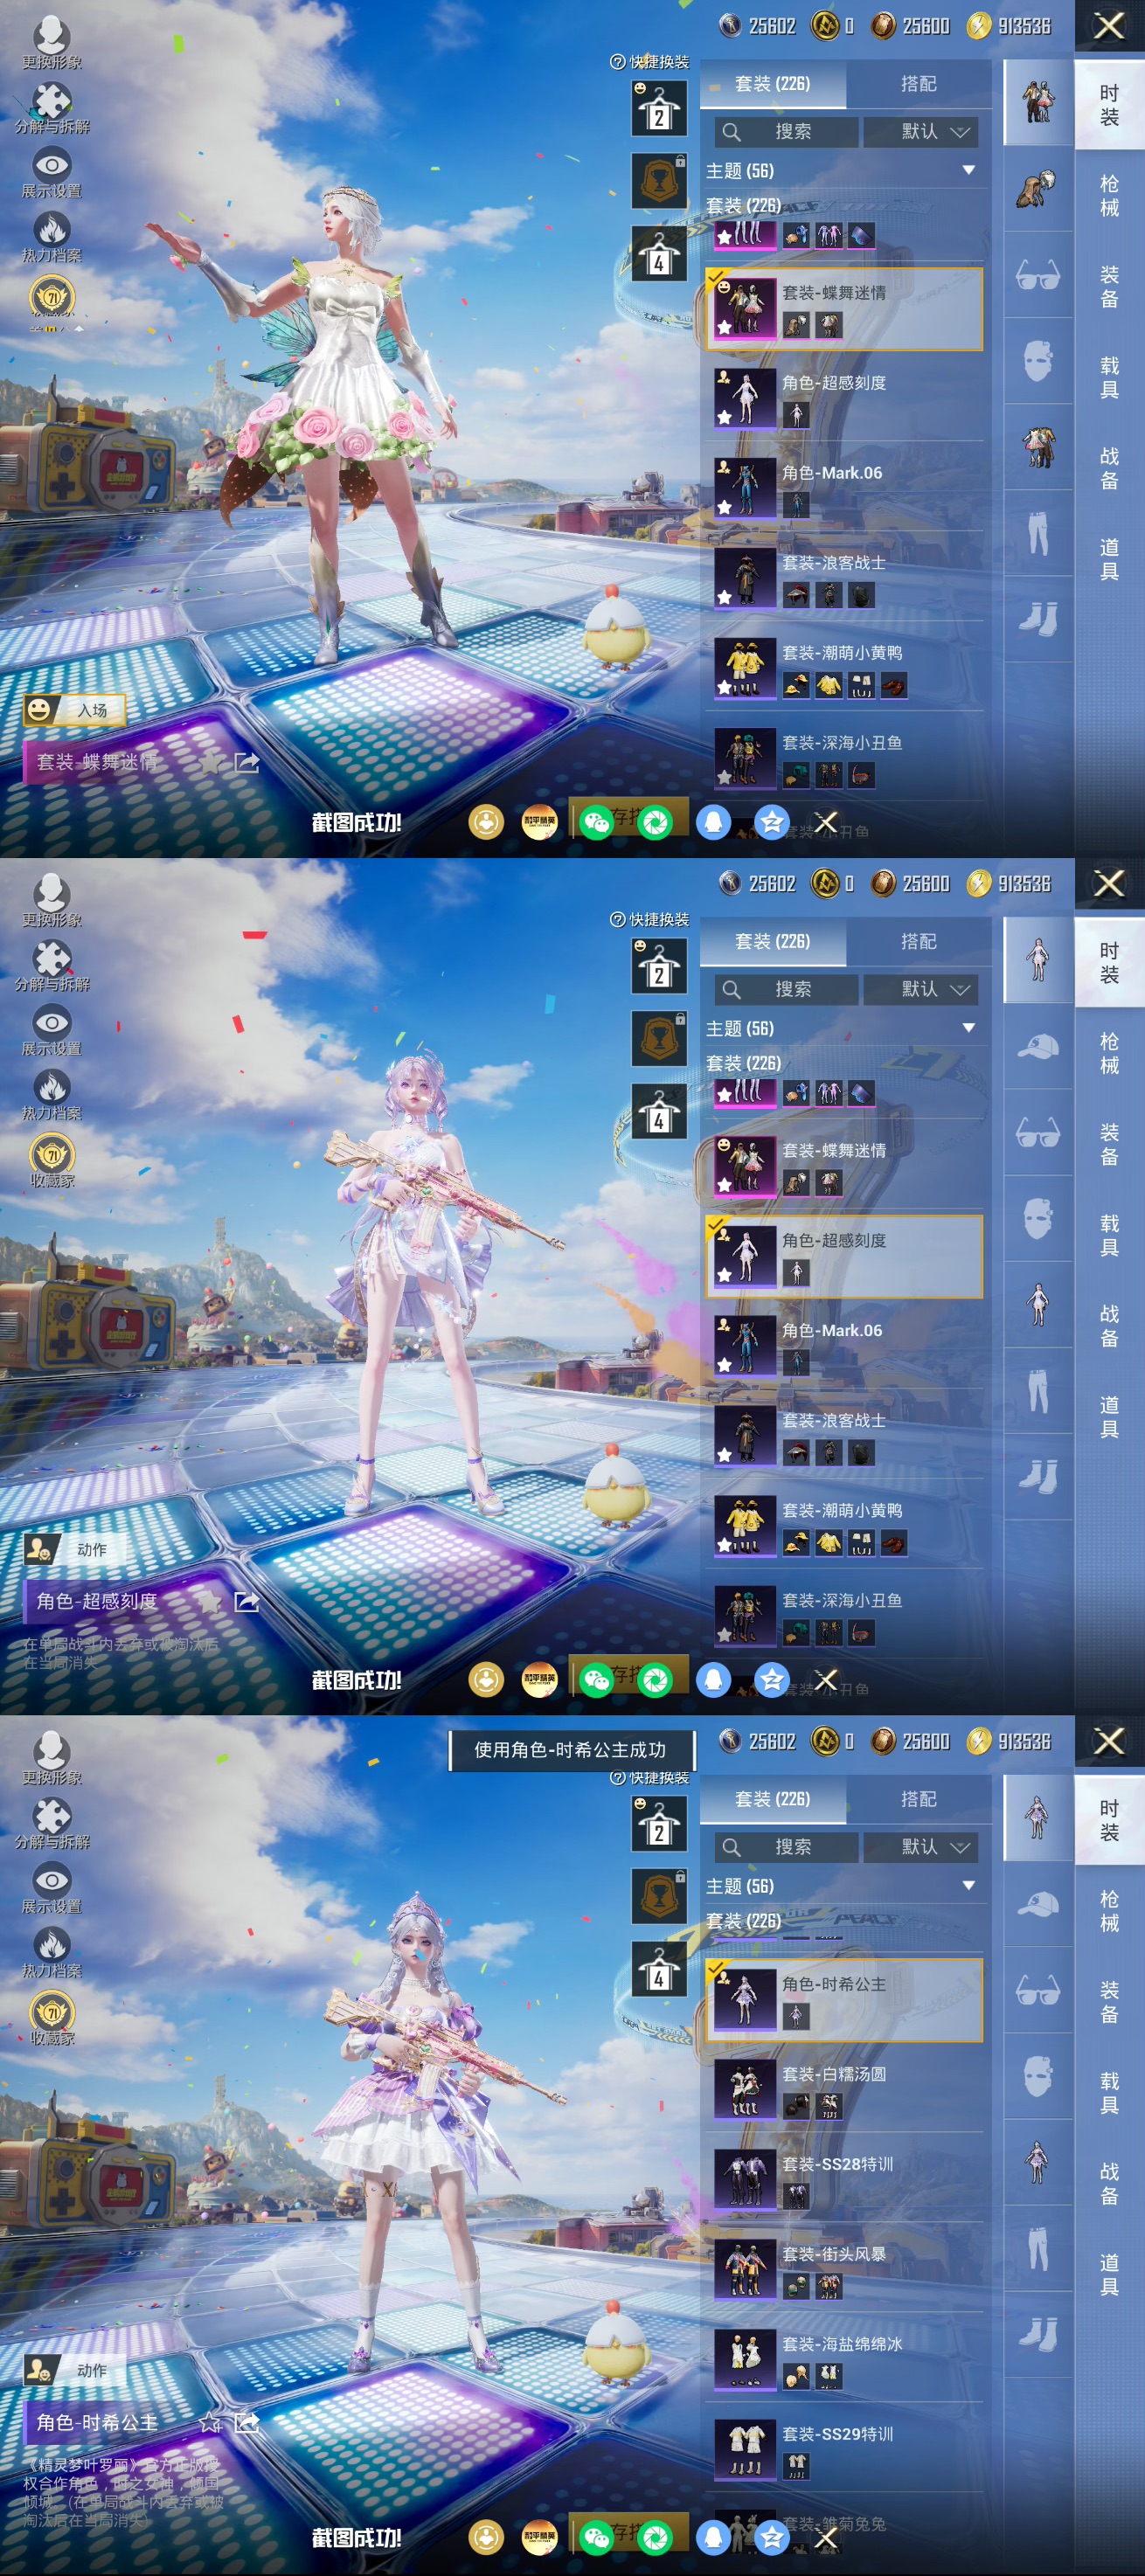Share to WeChat in top screenshot
The image size is (1145, 2576).
click(x=596, y=822)
